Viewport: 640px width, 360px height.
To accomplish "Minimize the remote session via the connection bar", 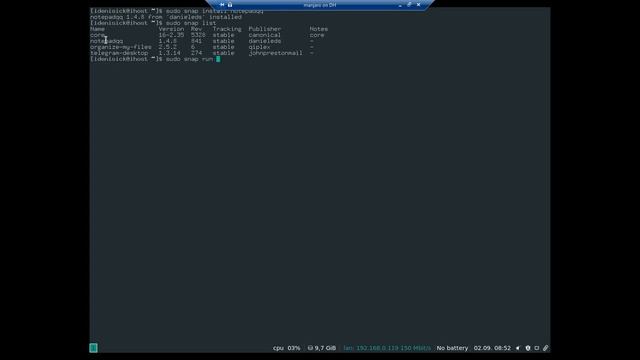I will point(400,5).
